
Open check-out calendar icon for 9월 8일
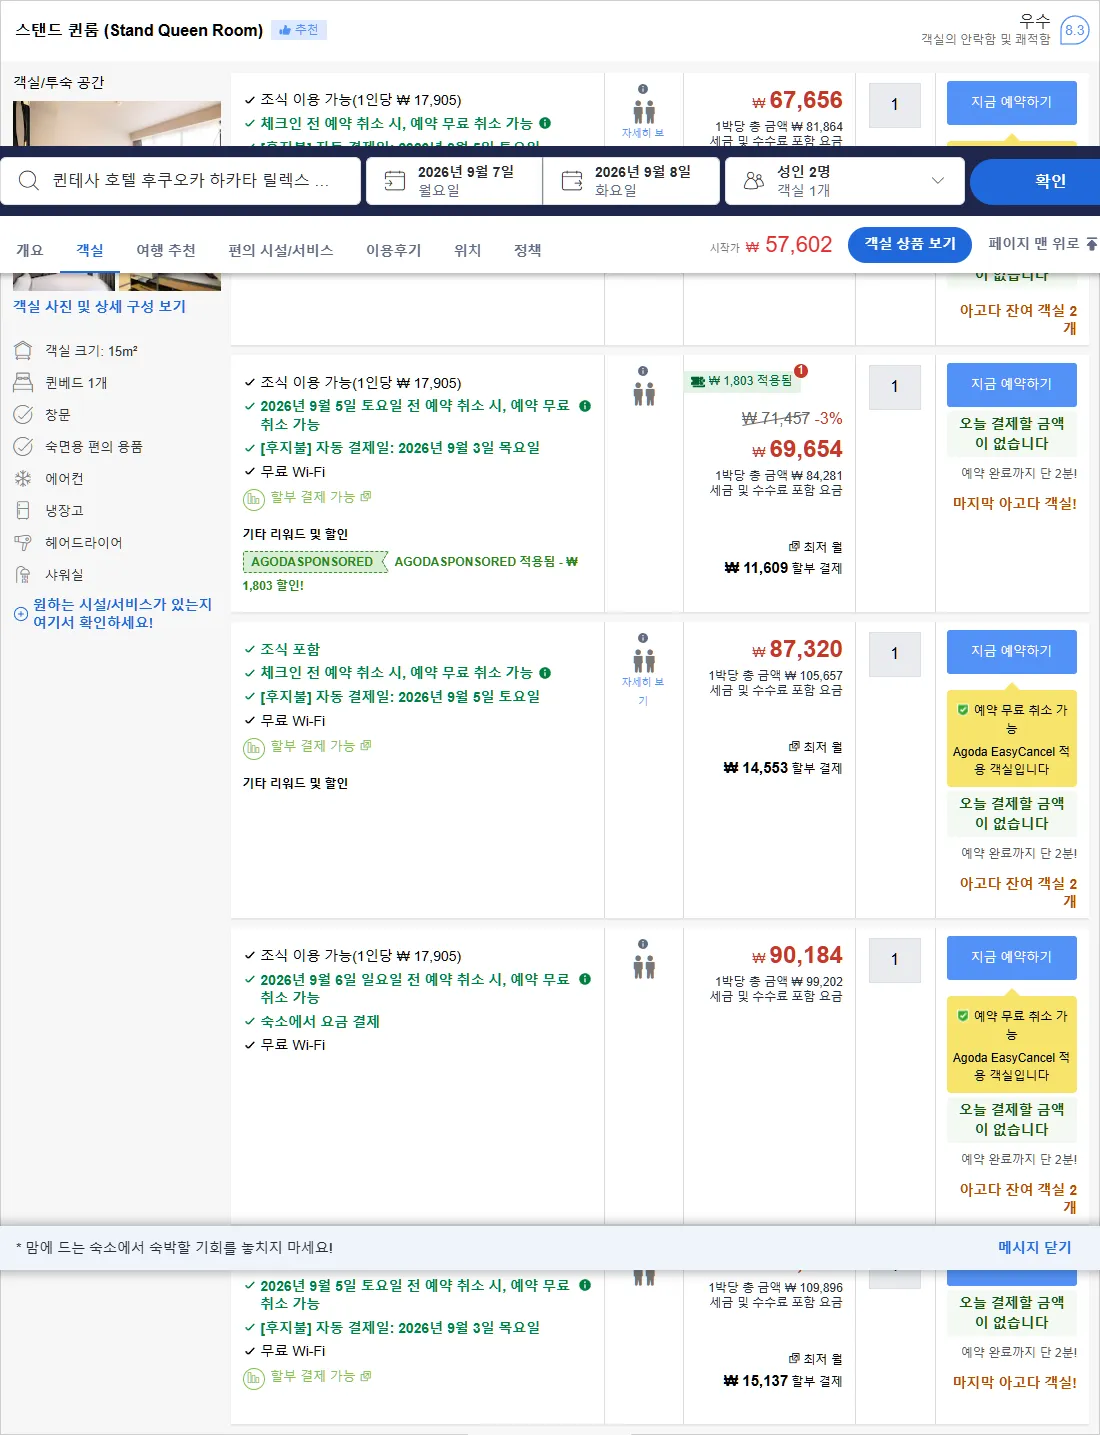click(572, 180)
